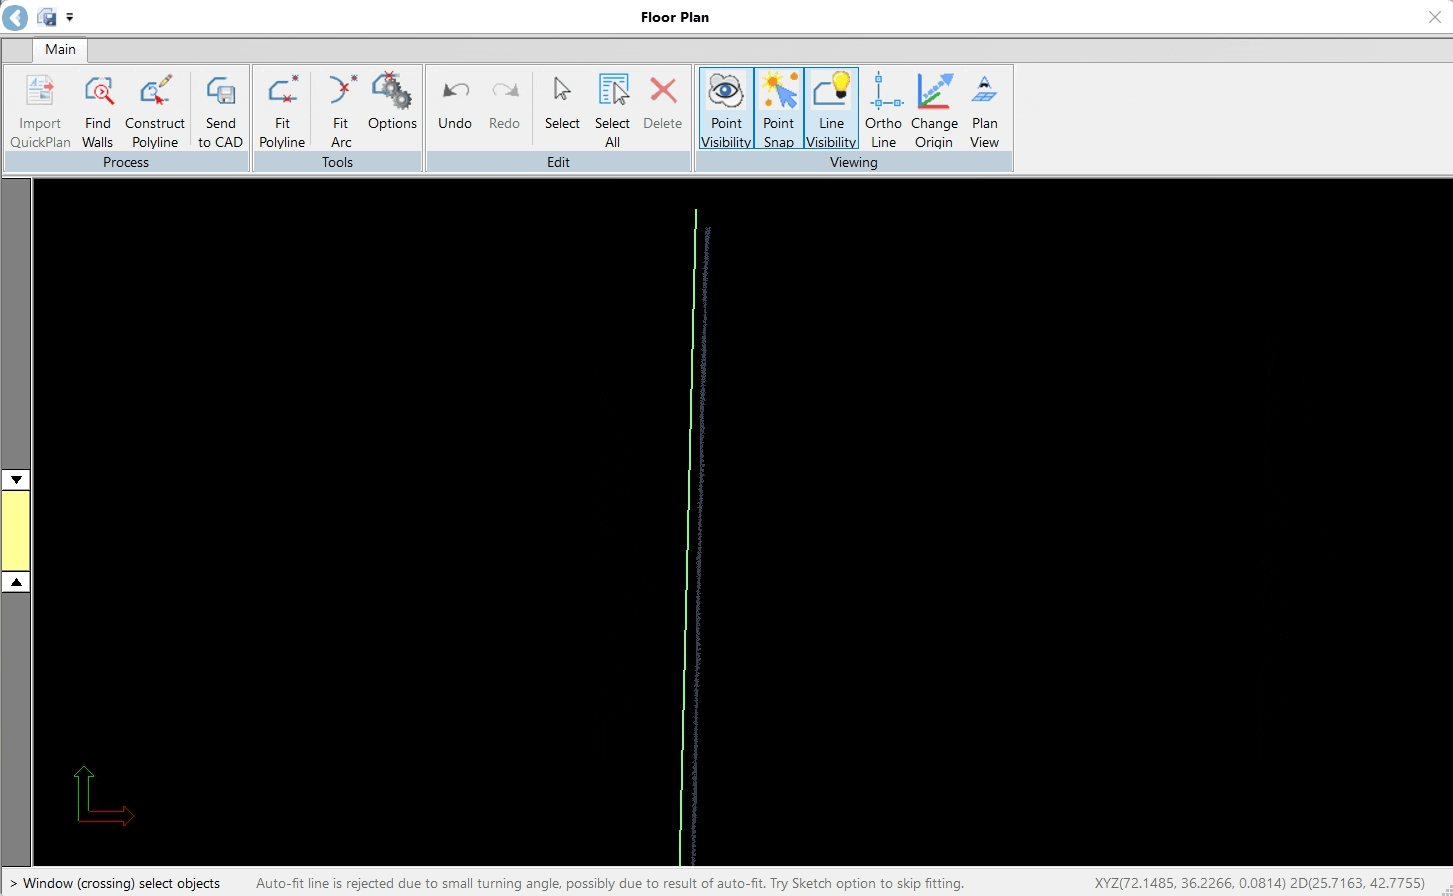Activate the Construct Polyline tool

(x=155, y=108)
